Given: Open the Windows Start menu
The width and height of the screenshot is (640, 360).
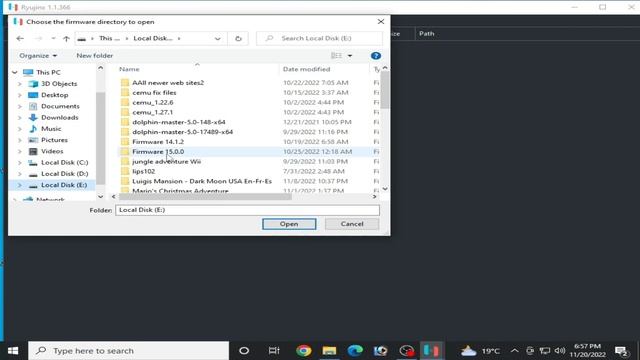Looking at the screenshot, I should coord(13,351).
